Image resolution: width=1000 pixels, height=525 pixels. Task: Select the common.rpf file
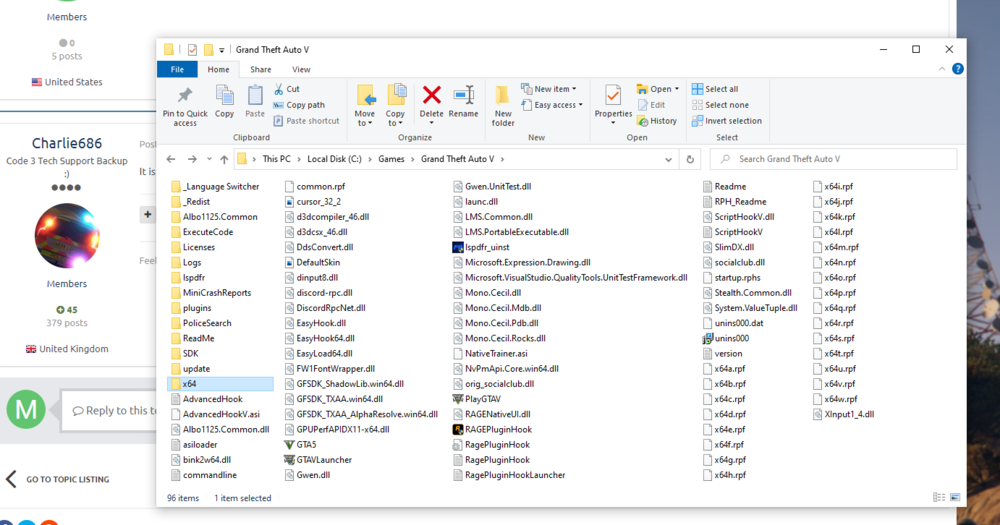314,186
